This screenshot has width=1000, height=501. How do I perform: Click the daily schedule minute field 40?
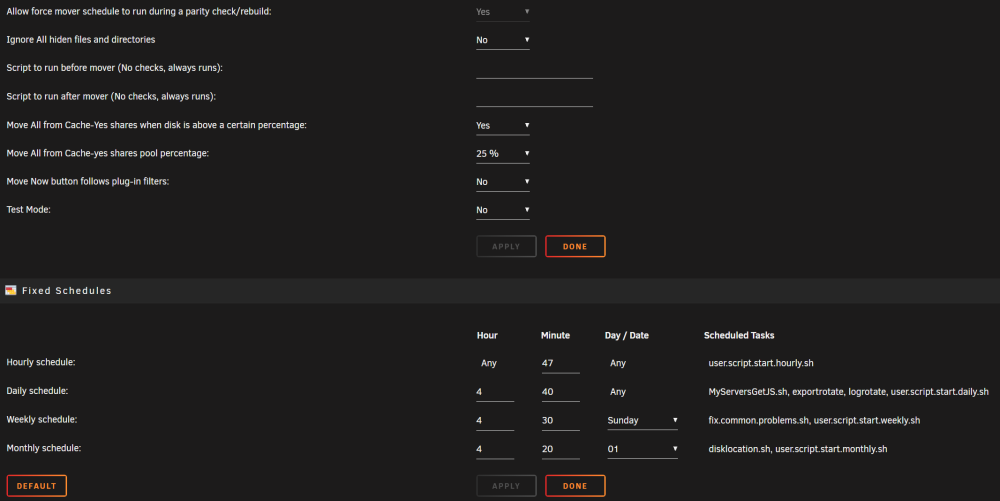point(560,392)
